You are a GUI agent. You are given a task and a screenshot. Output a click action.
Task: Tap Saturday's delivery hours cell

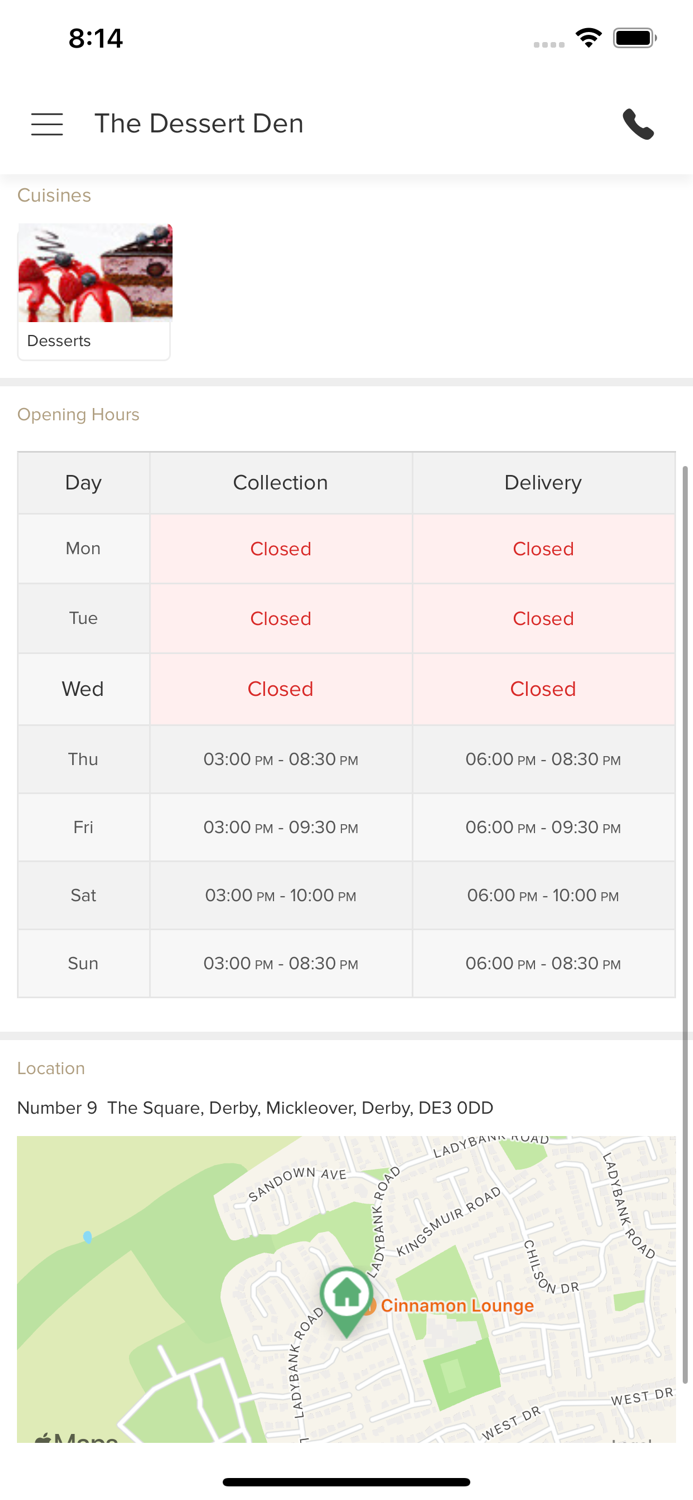pos(543,896)
